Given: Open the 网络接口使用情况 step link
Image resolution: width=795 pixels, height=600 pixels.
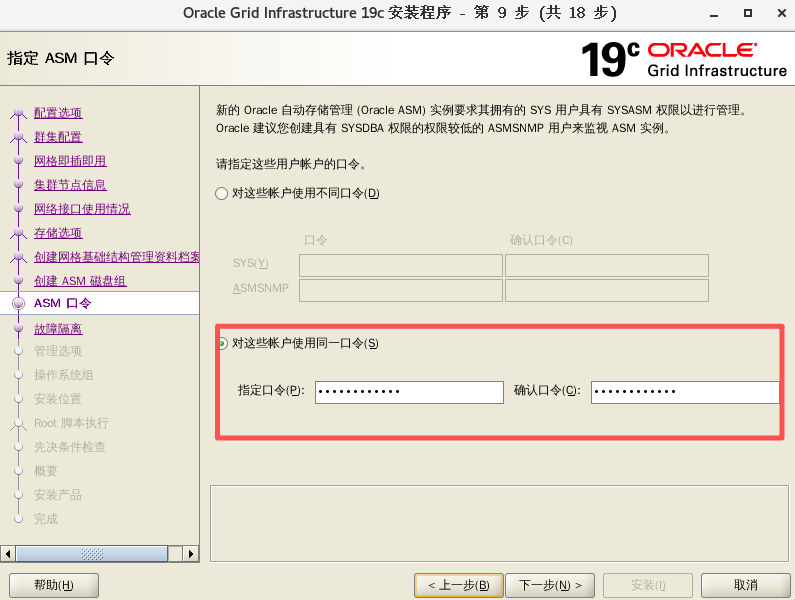Looking at the screenshot, I should (82, 209).
